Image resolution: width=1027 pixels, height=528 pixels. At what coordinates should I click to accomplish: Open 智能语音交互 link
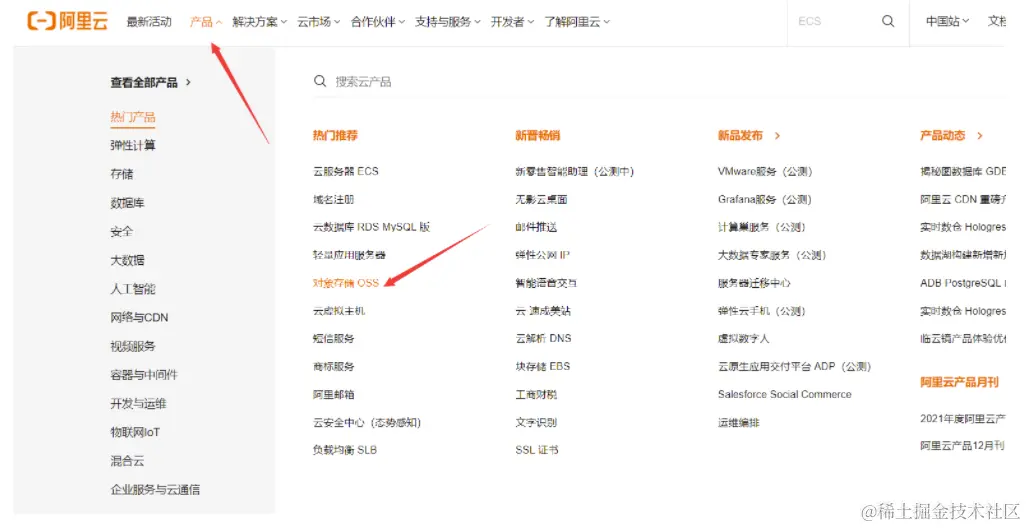(546, 283)
